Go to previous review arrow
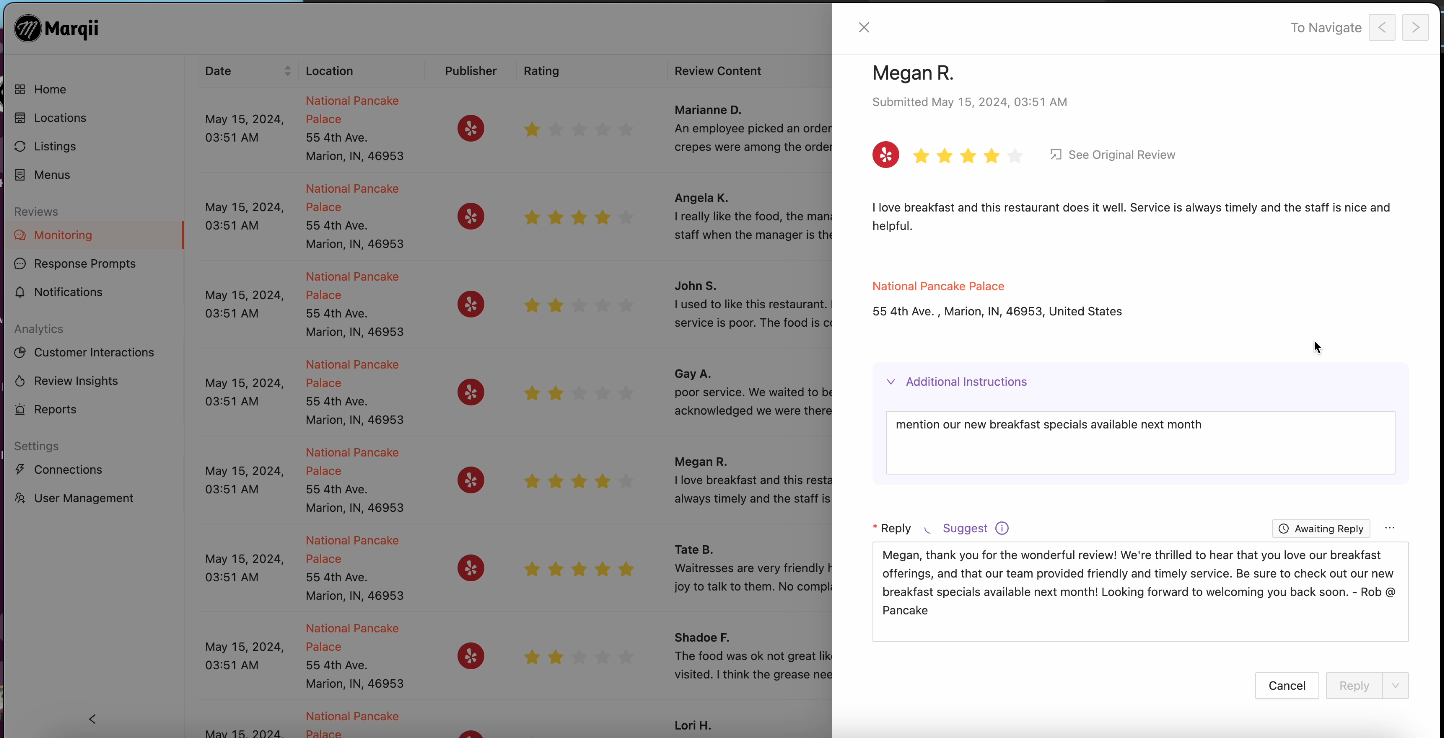This screenshot has height=738, width=1444. coord(1382,27)
